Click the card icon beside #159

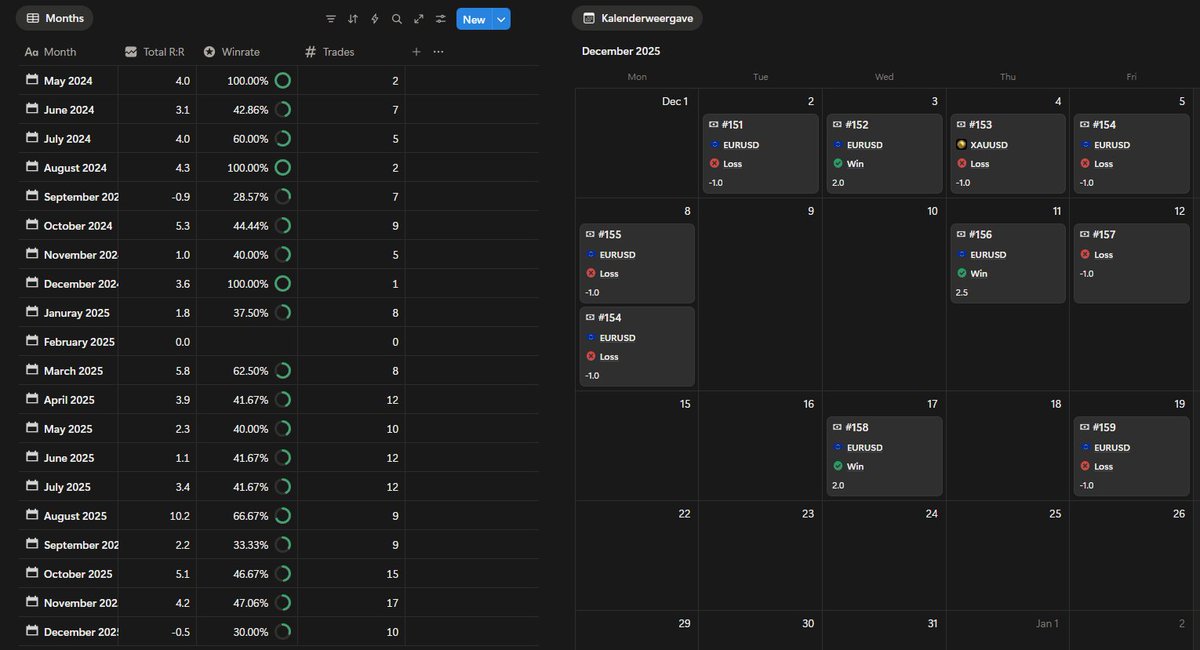1086,427
